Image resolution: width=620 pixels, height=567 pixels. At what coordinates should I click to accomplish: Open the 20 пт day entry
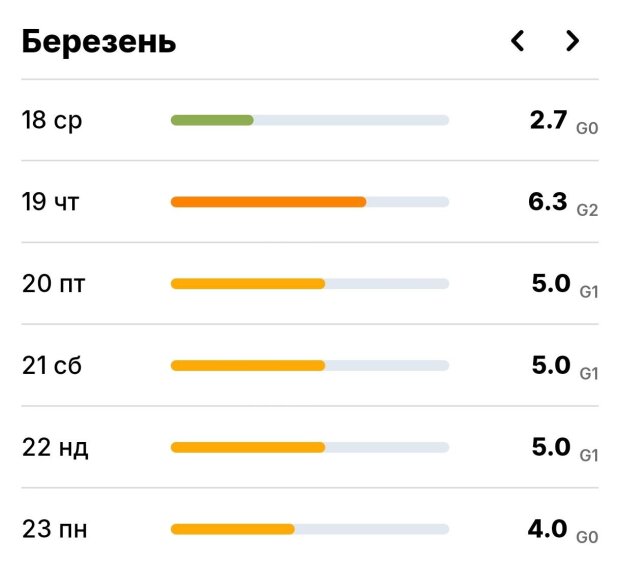[x=53, y=284]
